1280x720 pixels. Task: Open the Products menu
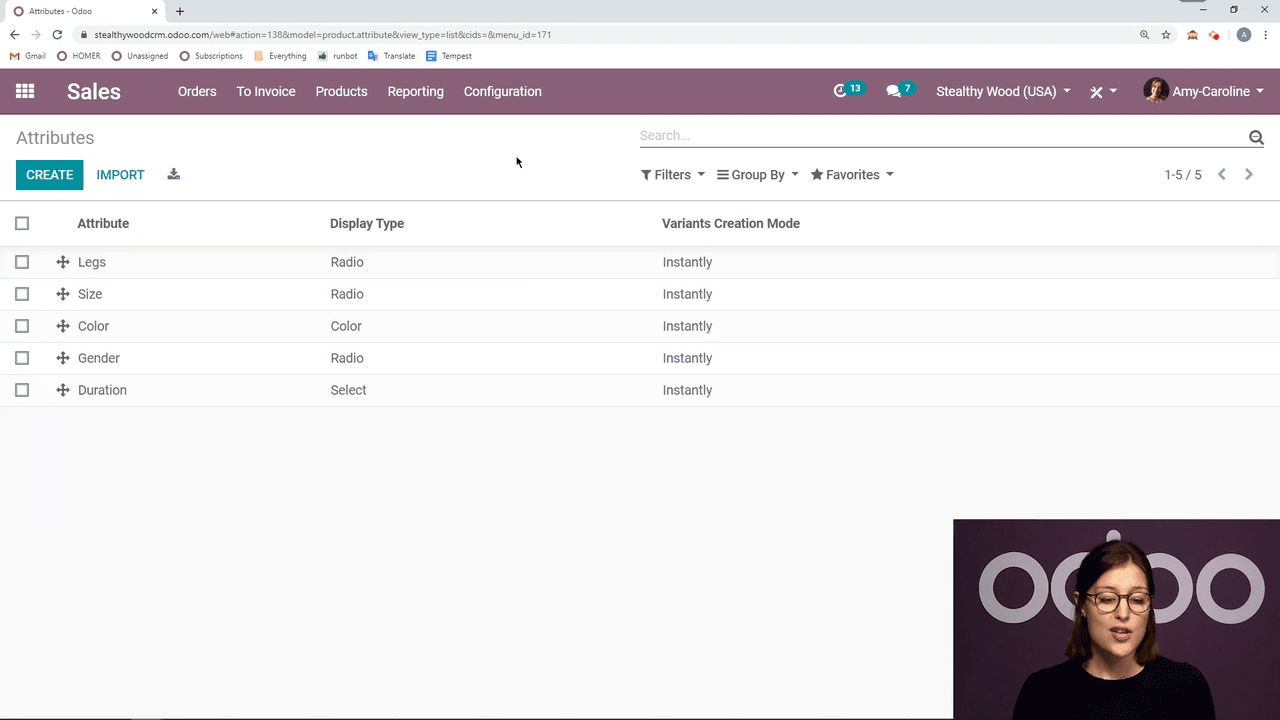341,91
